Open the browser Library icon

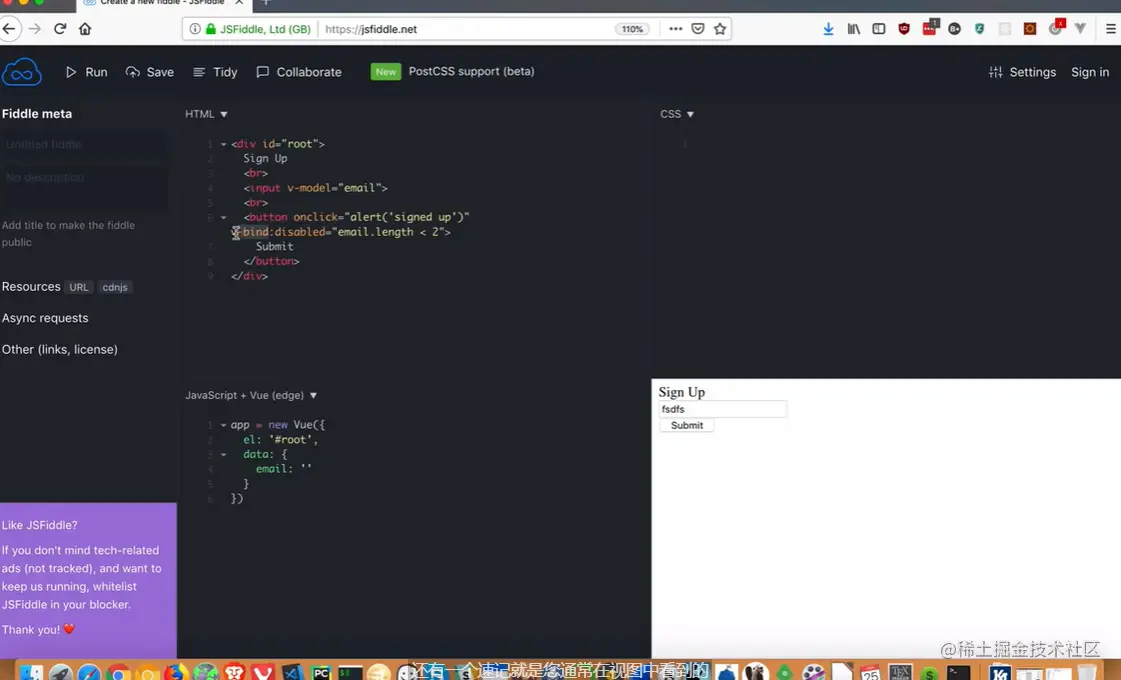854,29
